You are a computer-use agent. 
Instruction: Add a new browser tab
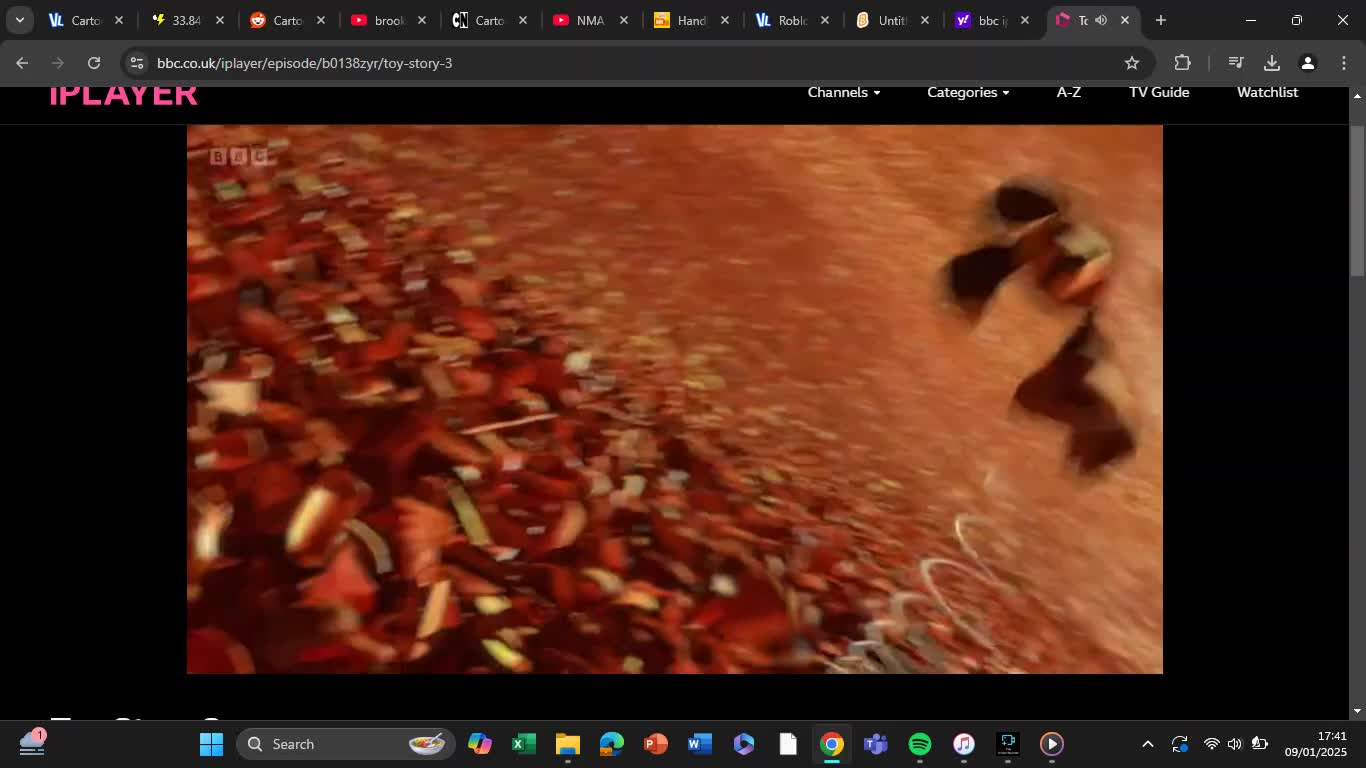[1160, 20]
